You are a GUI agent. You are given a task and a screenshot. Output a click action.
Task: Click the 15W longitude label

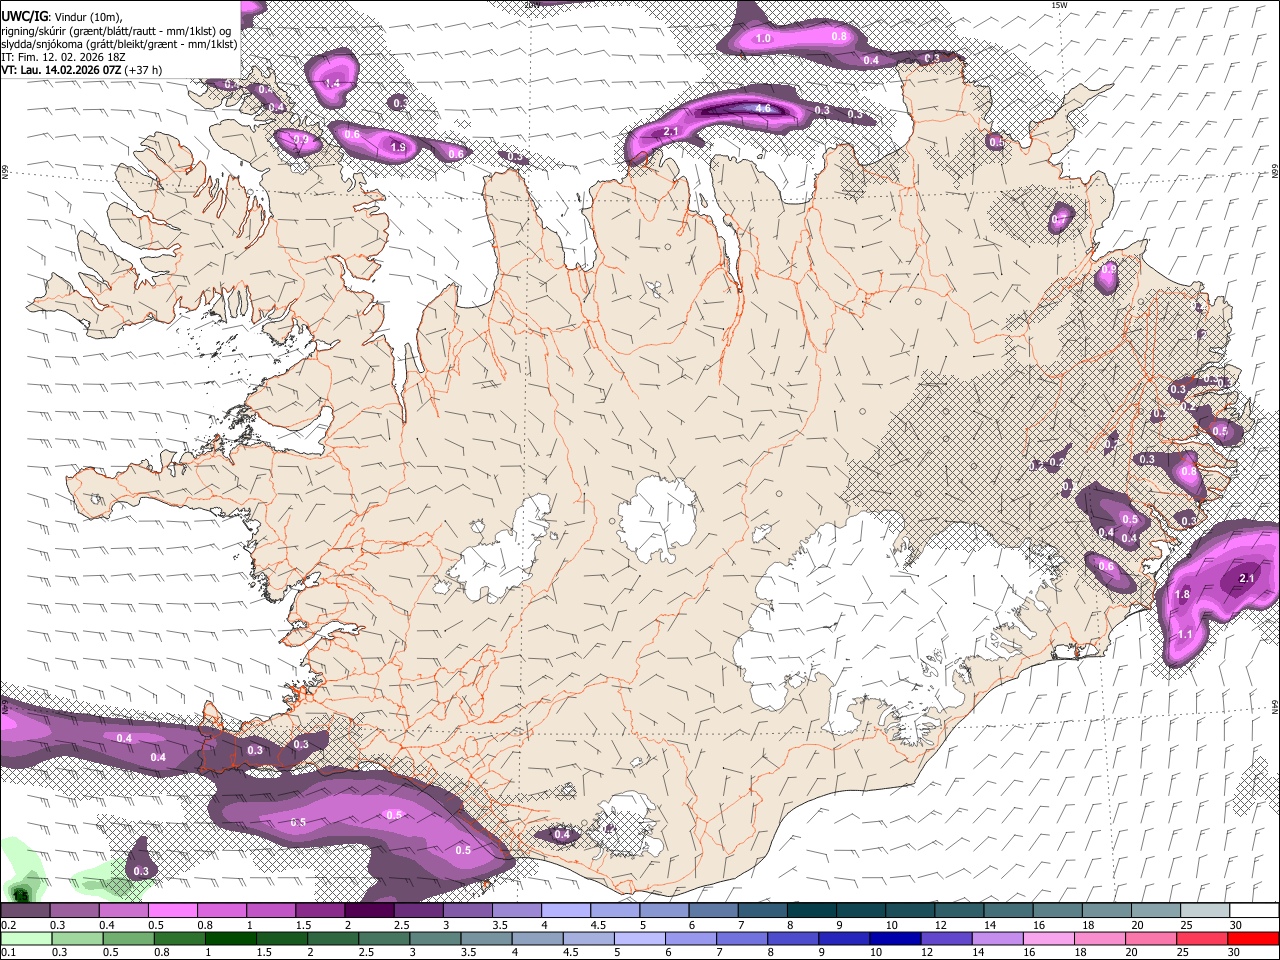tap(1059, 5)
